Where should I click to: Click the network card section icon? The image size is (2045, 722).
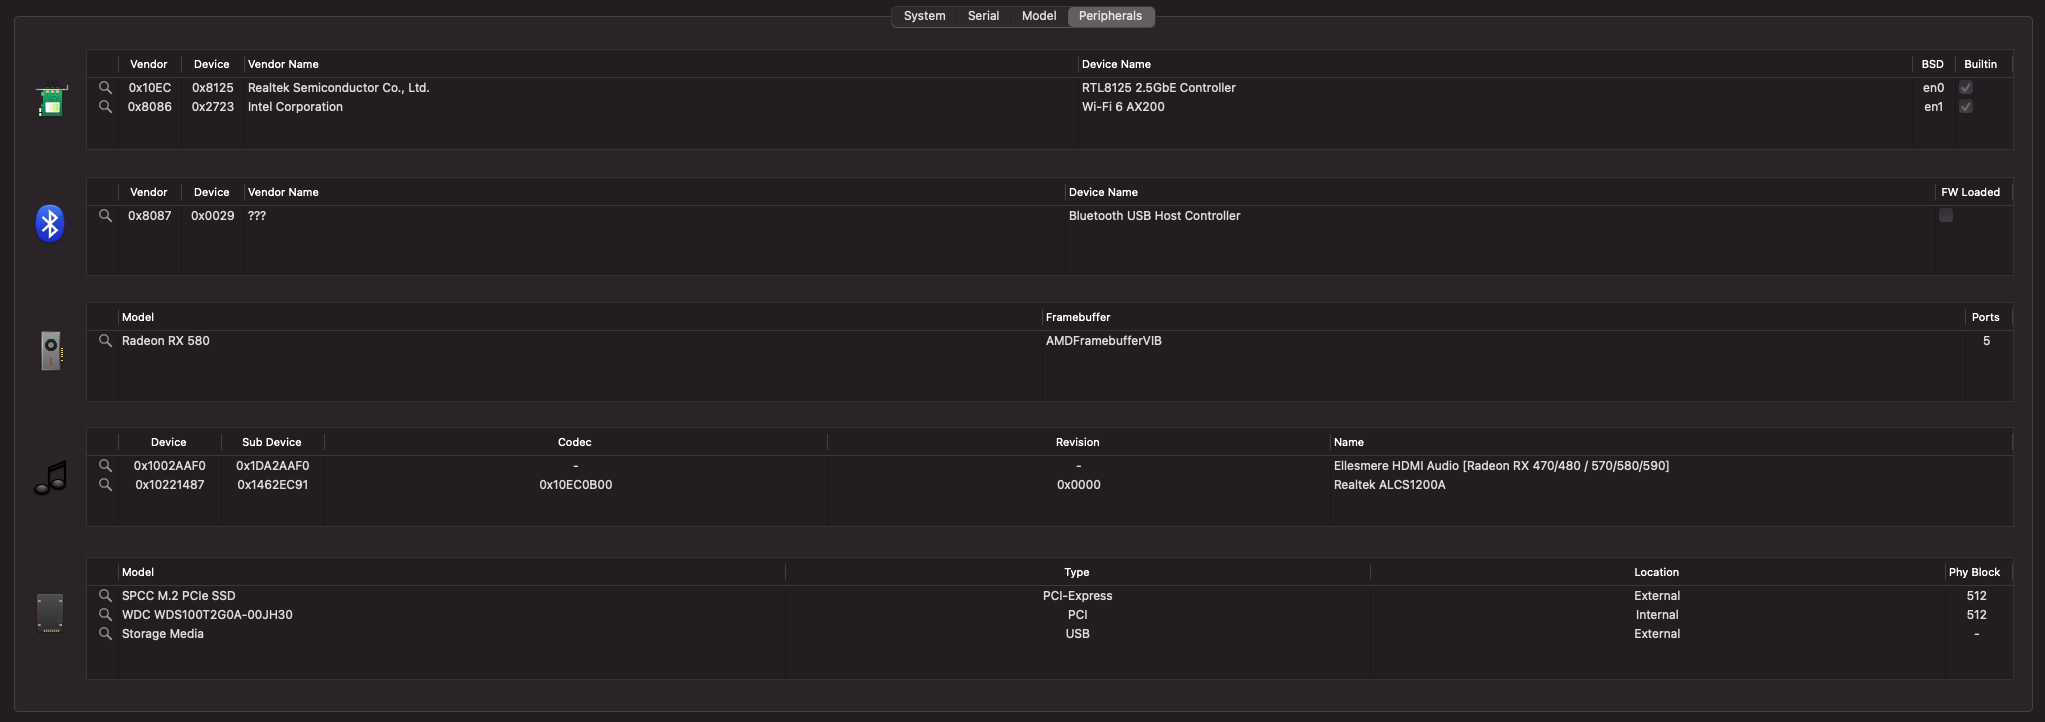click(x=51, y=100)
